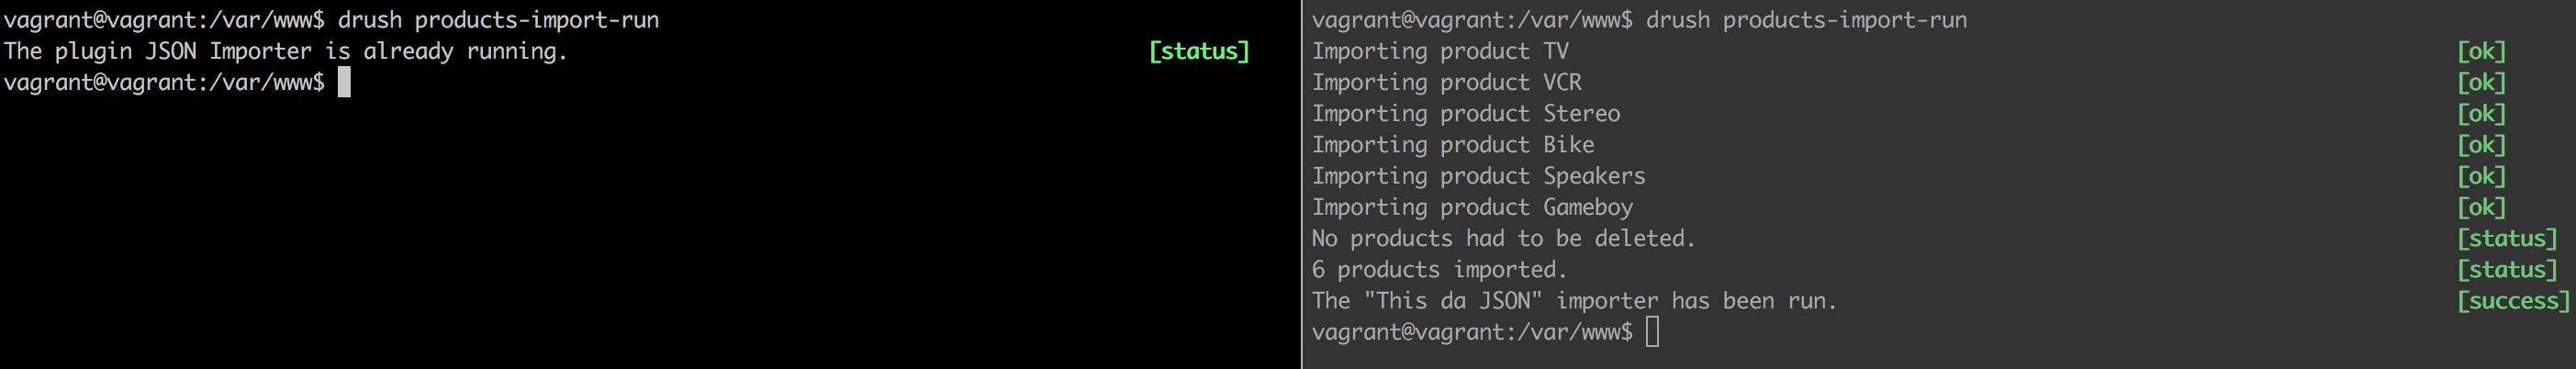Click the "6 products imported." text
The width and height of the screenshot is (2576, 369).
point(1439,269)
